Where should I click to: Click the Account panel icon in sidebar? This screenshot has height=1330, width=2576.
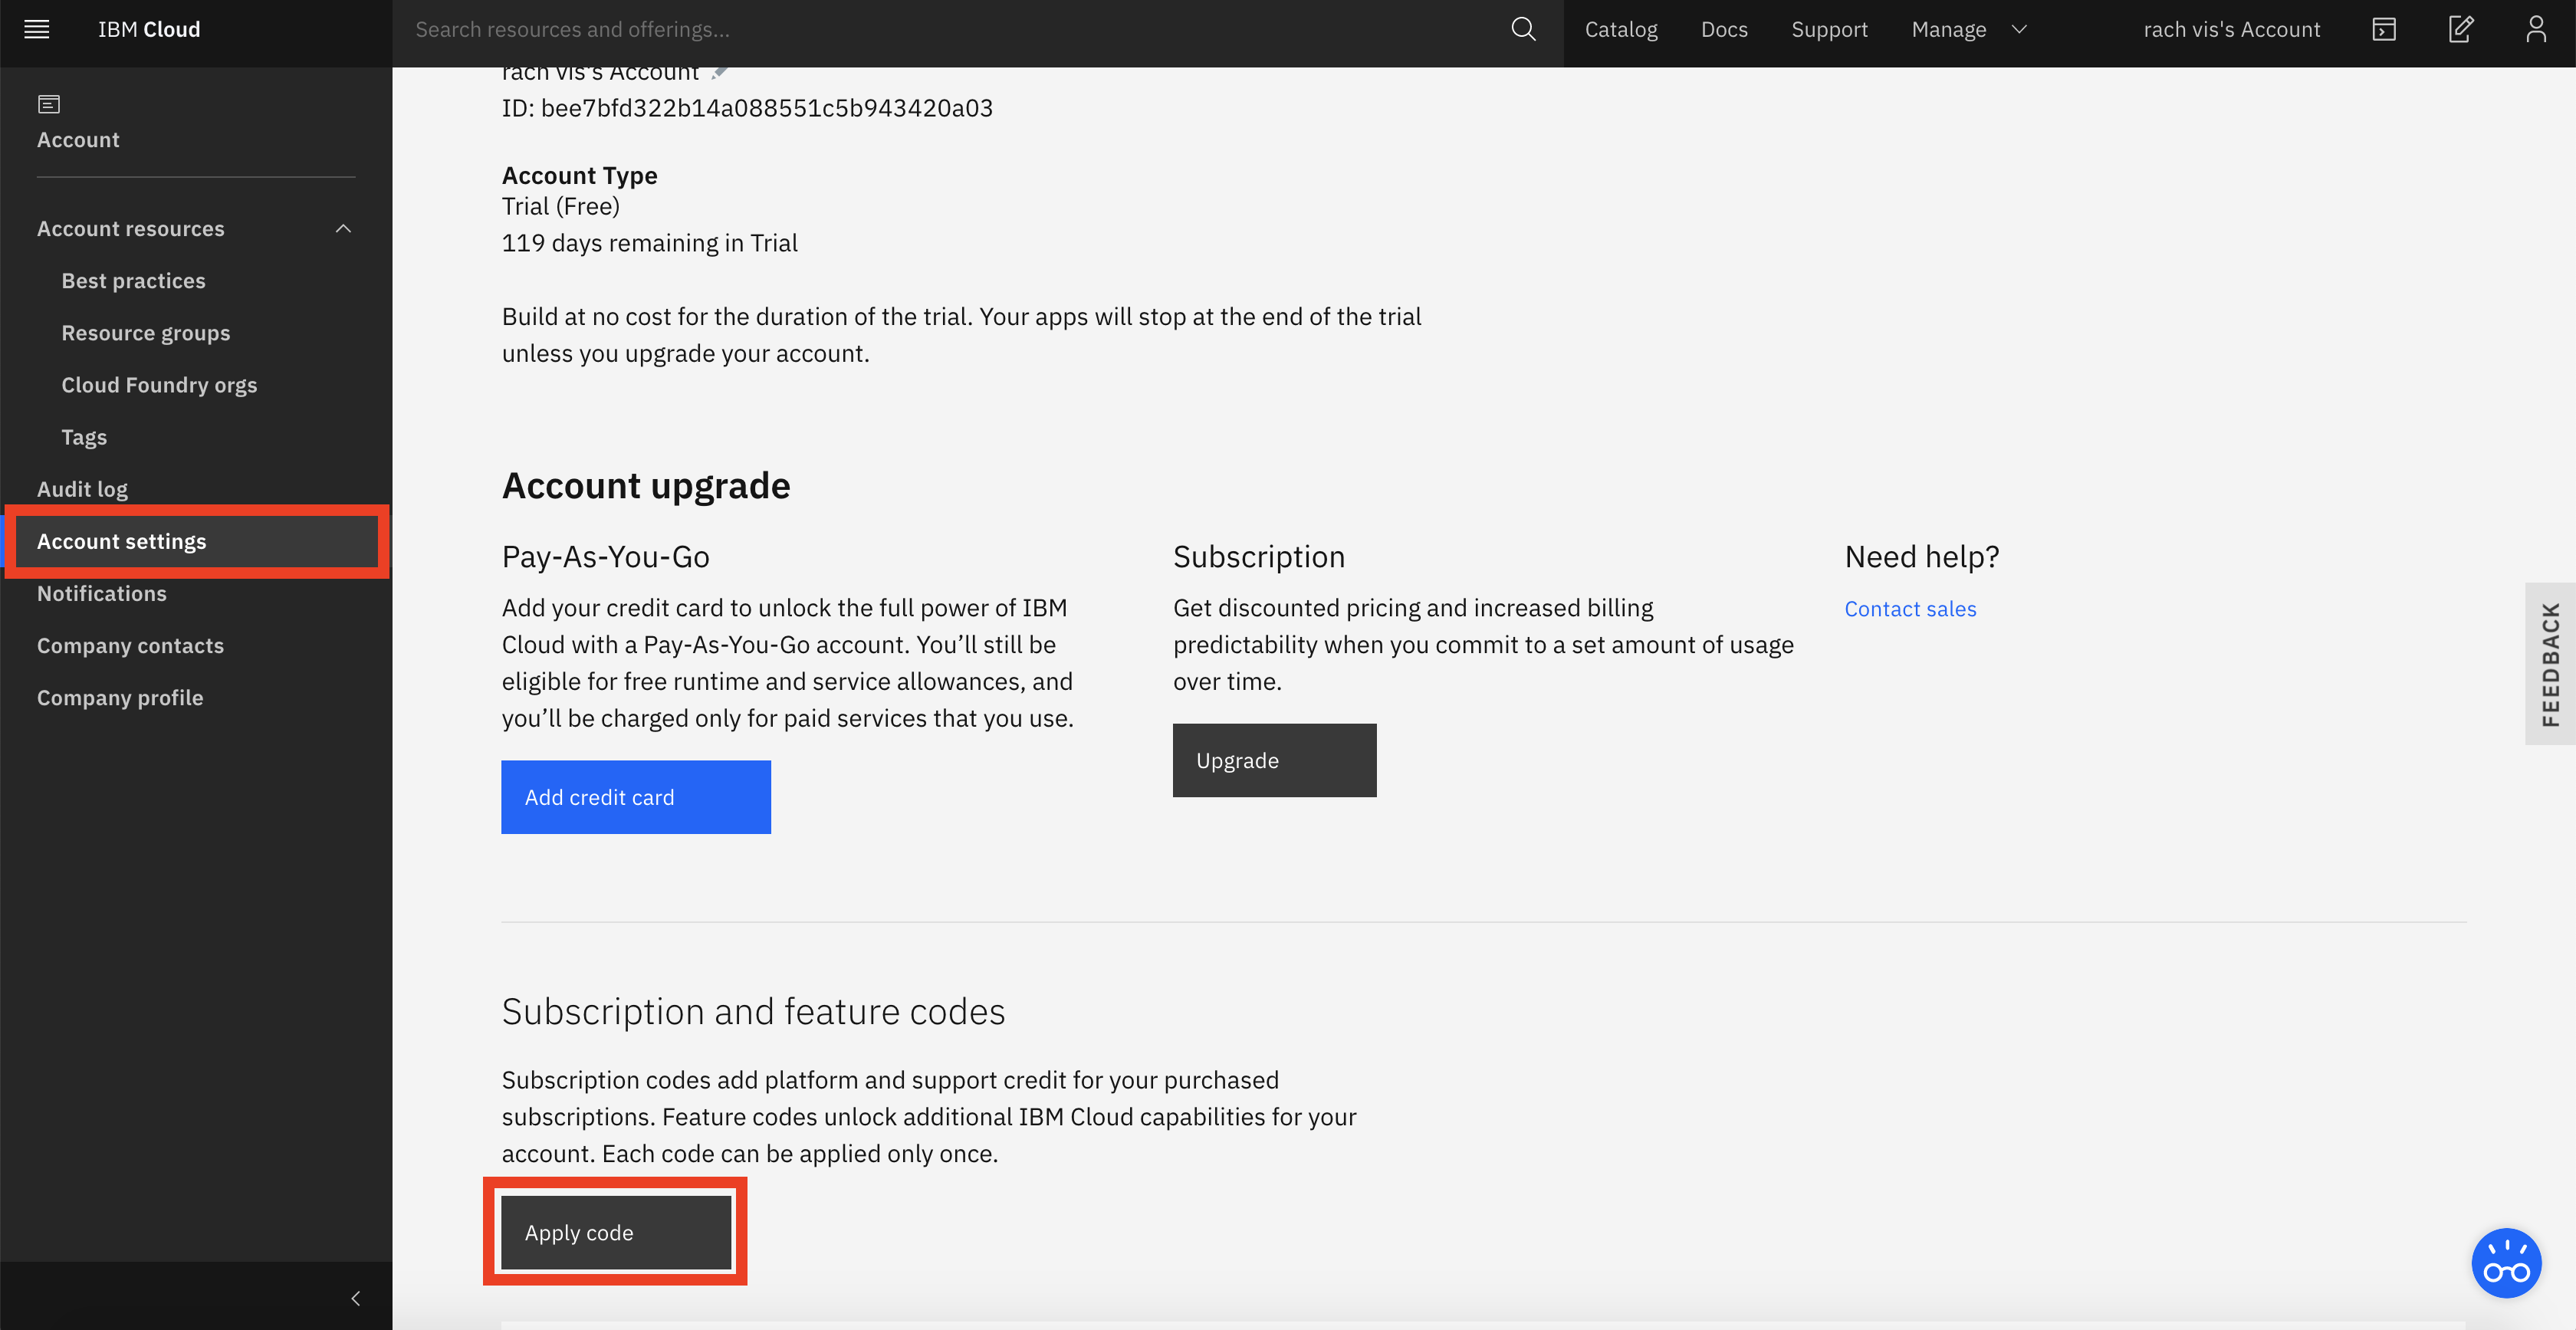click(49, 104)
